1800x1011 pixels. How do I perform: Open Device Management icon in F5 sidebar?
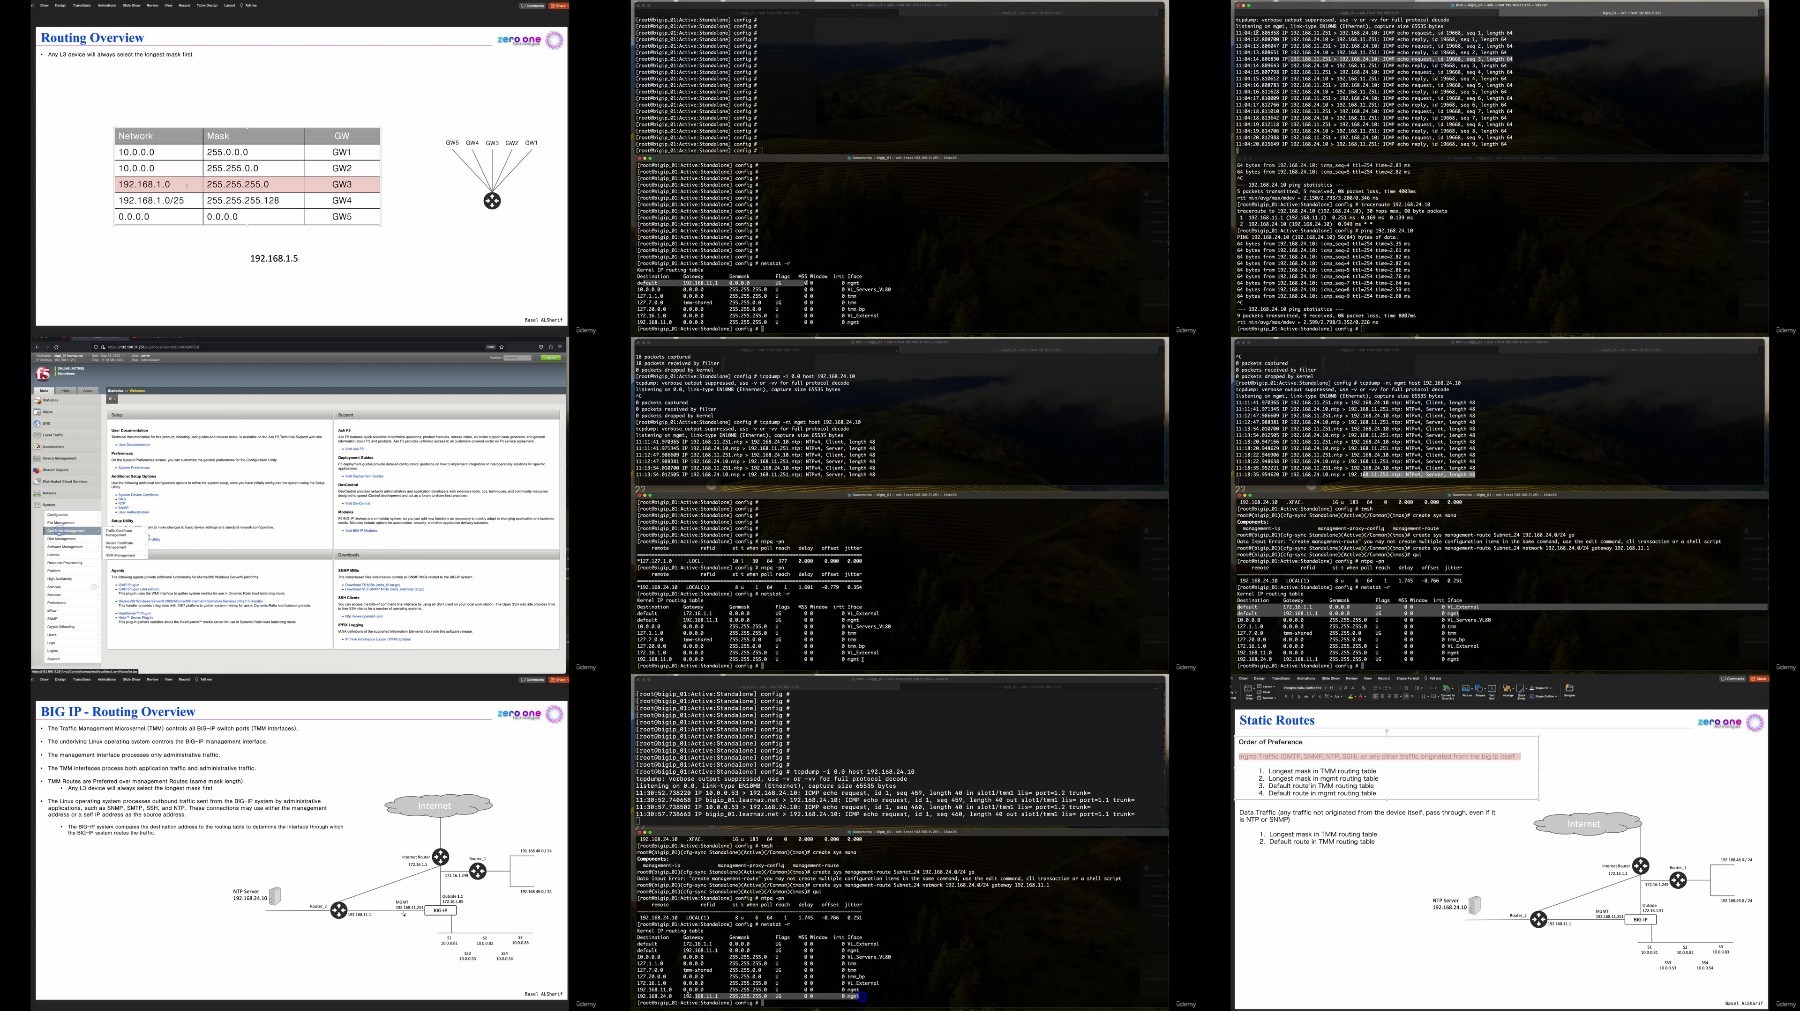(x=37, y=458)
